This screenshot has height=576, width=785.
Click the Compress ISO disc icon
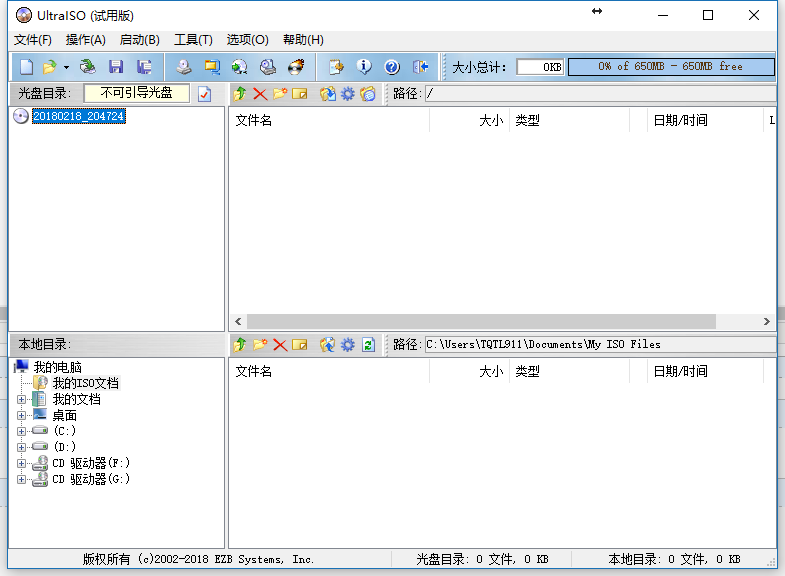click(x=240, y=67)
